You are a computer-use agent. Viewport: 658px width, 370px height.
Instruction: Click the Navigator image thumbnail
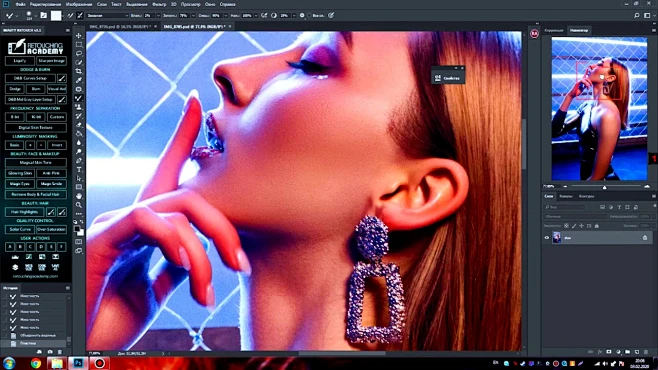[599, 109]
